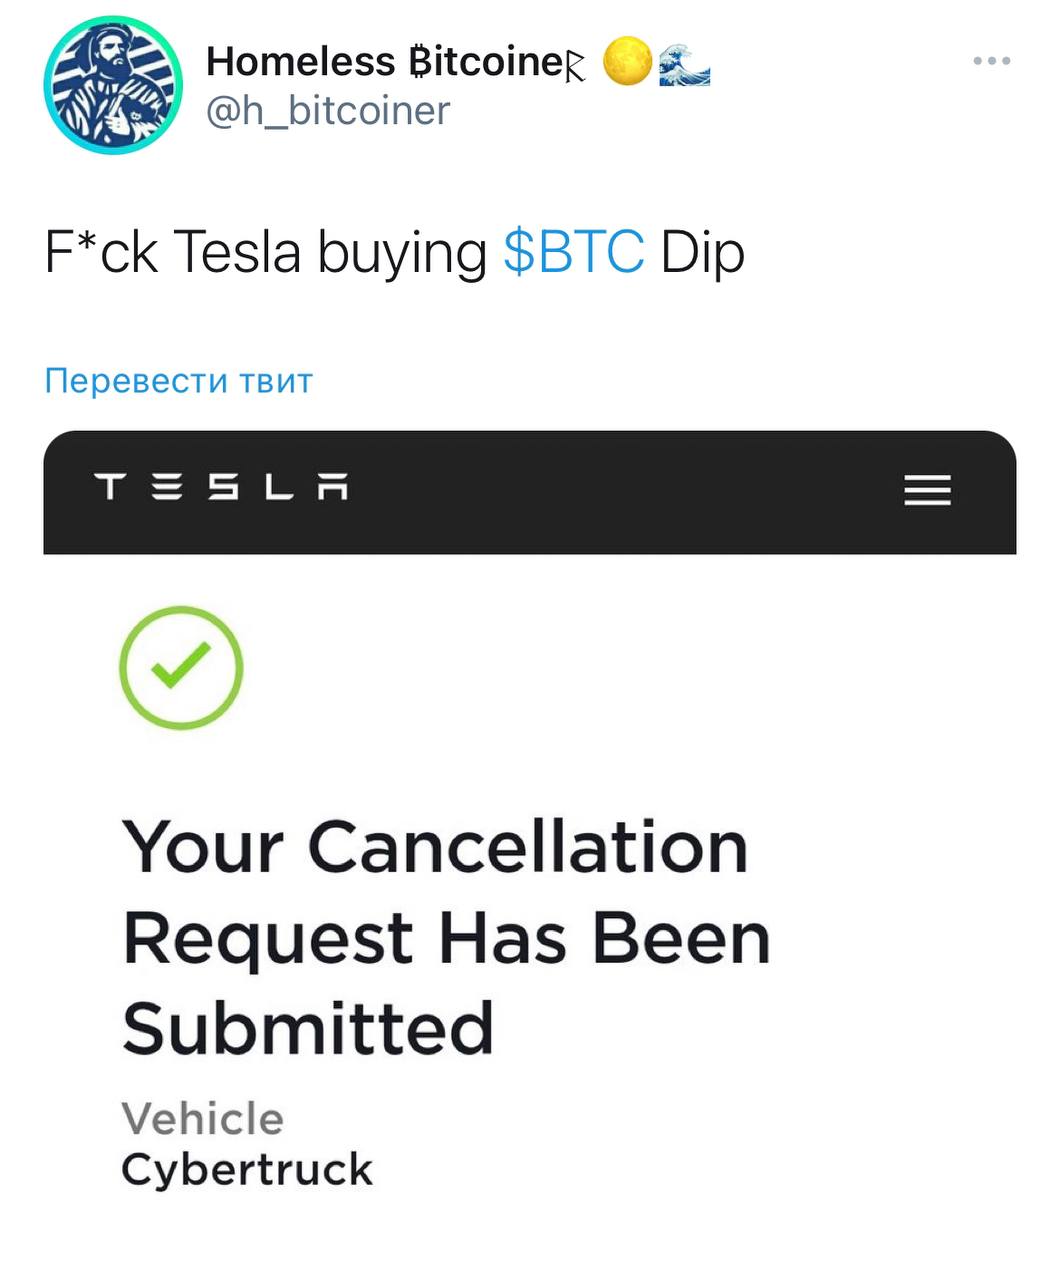Click the "Перевести твит" translate link

click(179, 381)
